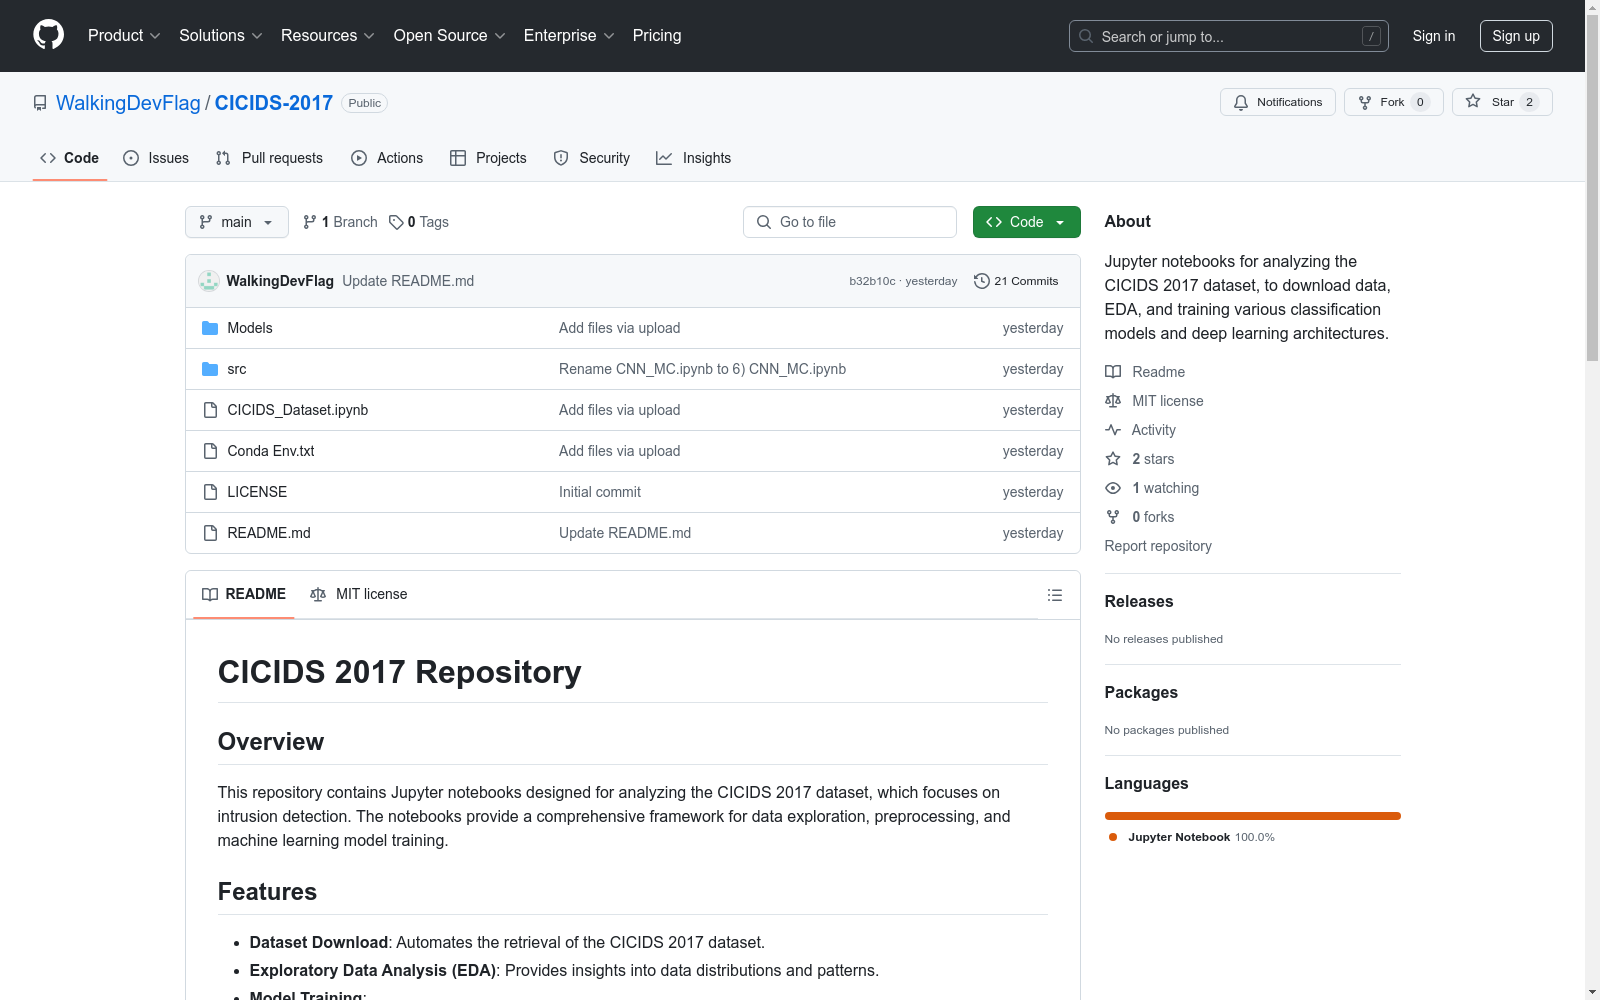
Task: Open the main branch selector dropdown
Action: [x=237, y=222]
